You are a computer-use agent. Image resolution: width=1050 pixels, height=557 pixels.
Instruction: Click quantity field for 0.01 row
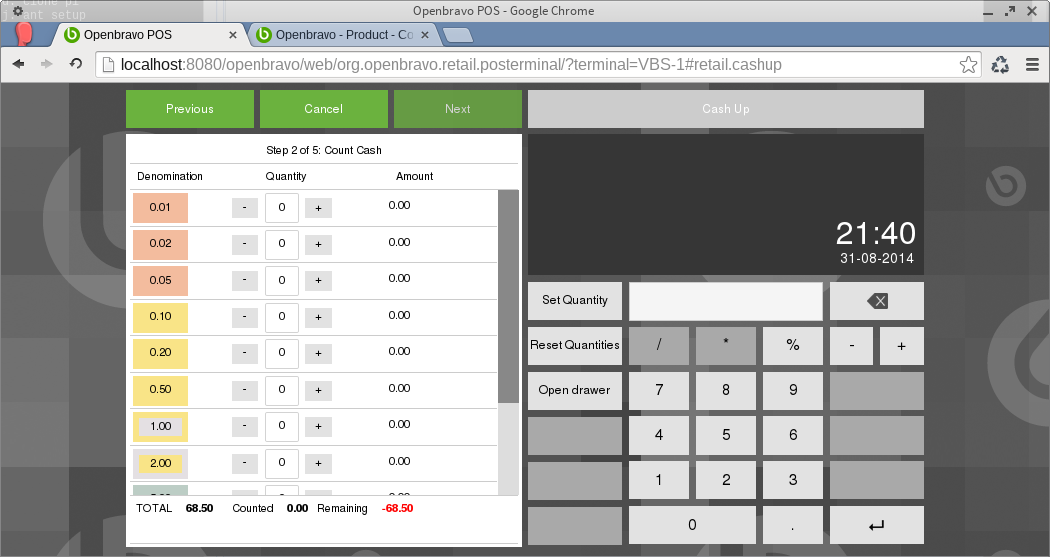click(x=282, y=208)
